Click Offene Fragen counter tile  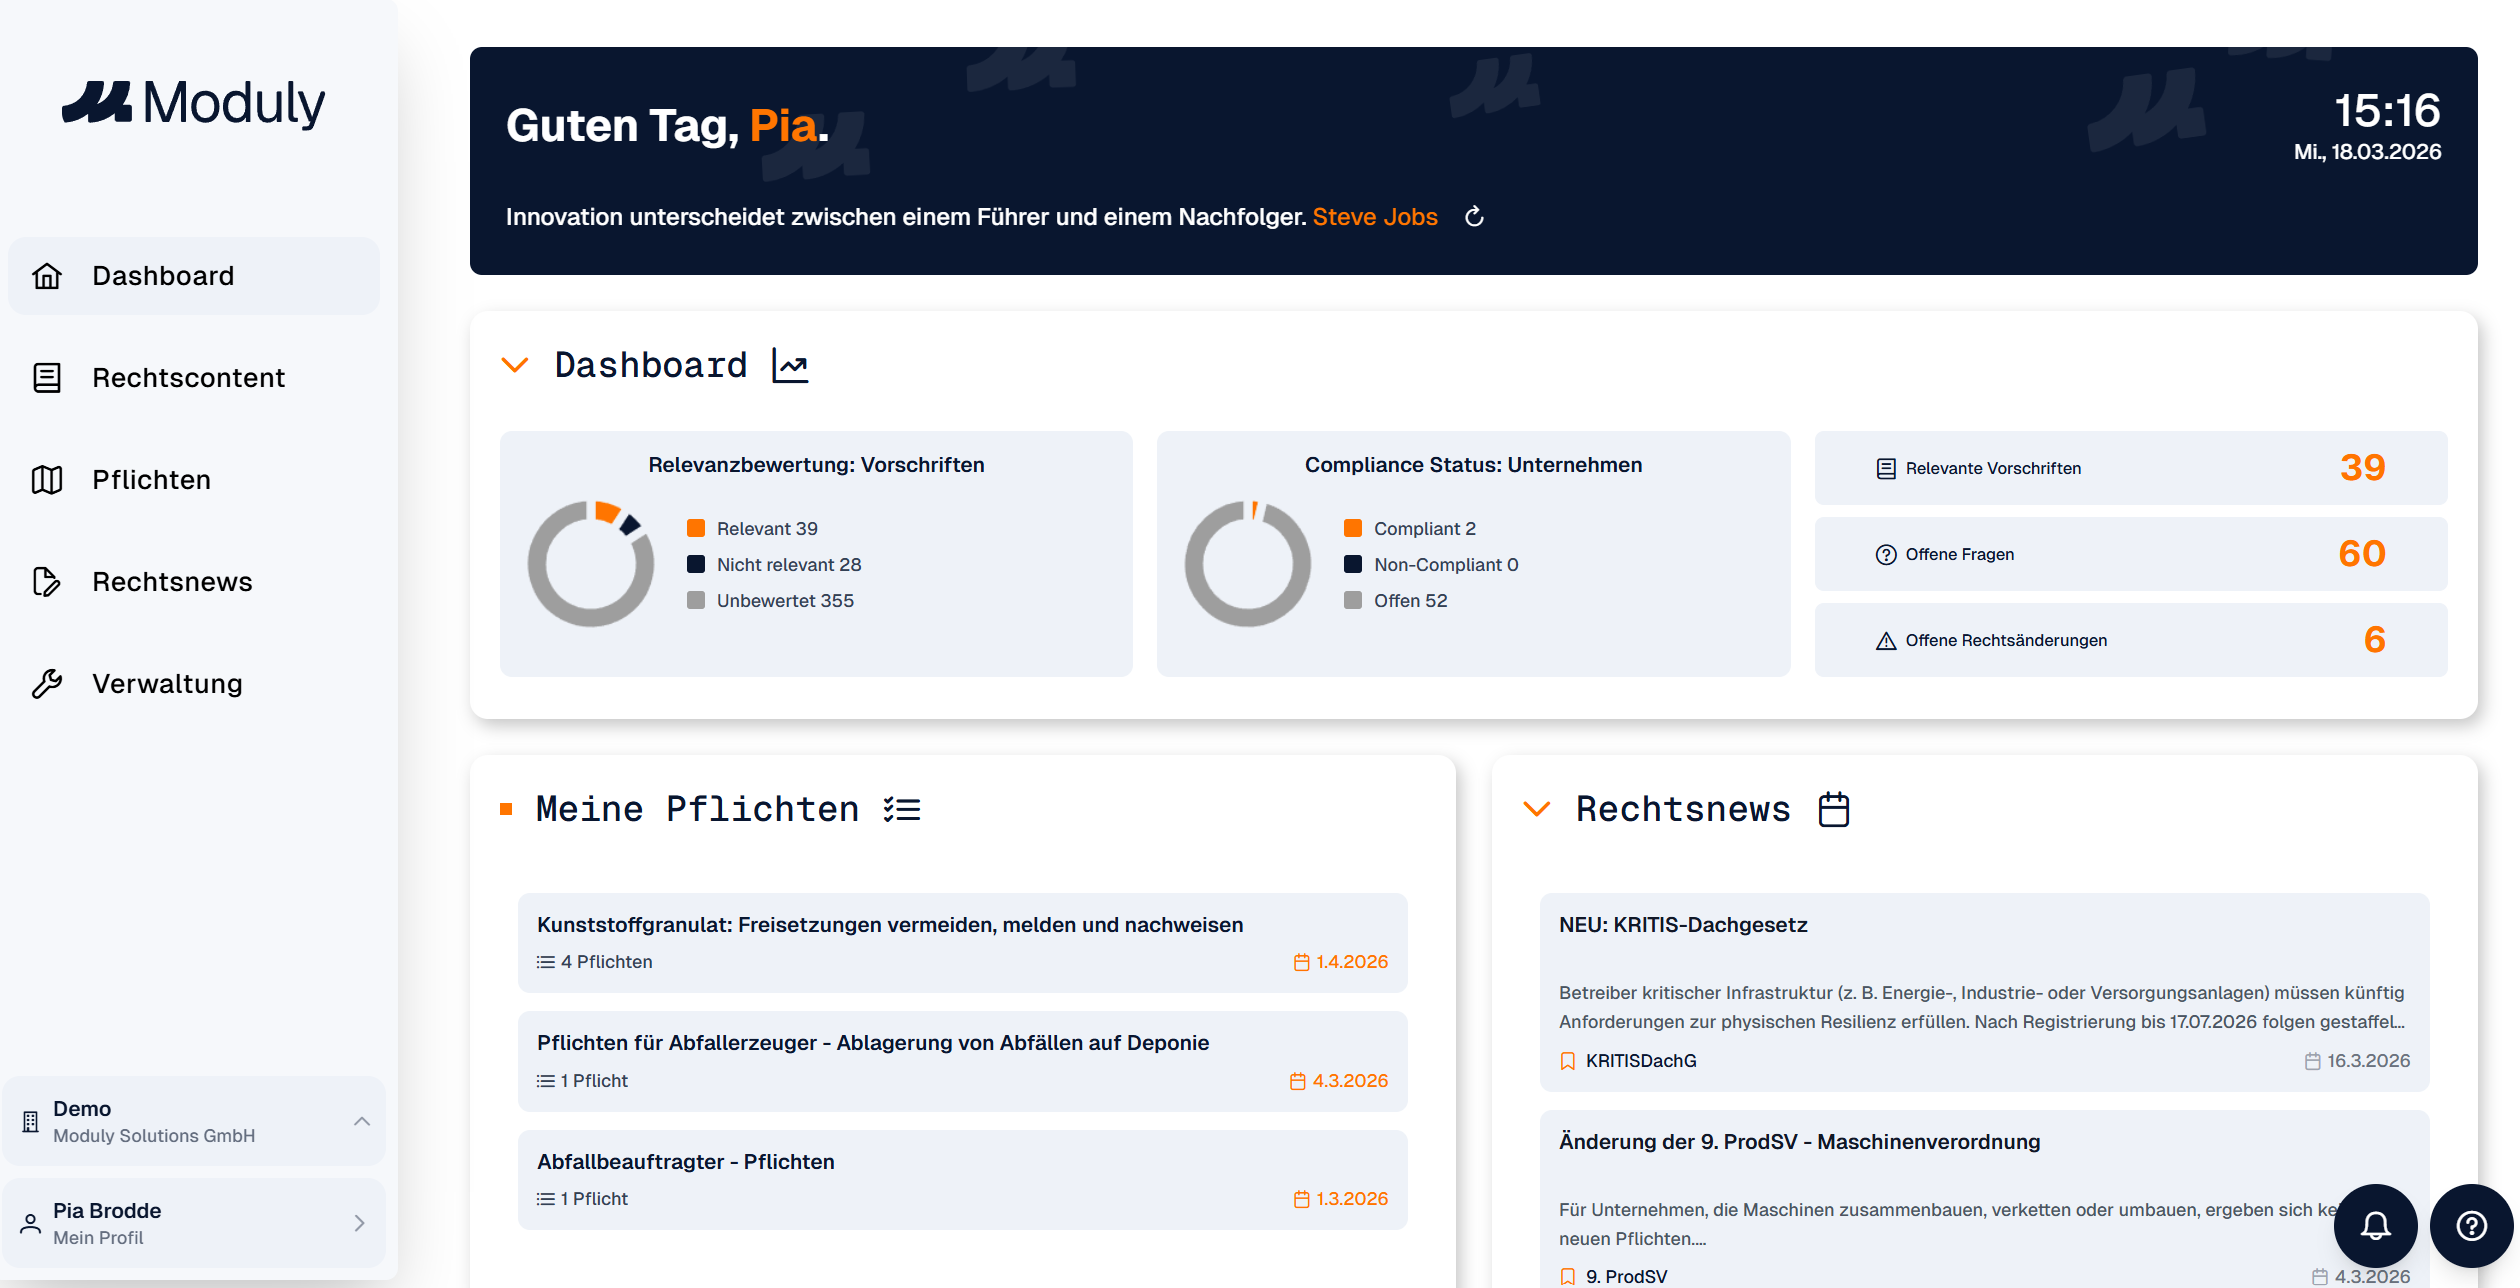point(2130,554)
